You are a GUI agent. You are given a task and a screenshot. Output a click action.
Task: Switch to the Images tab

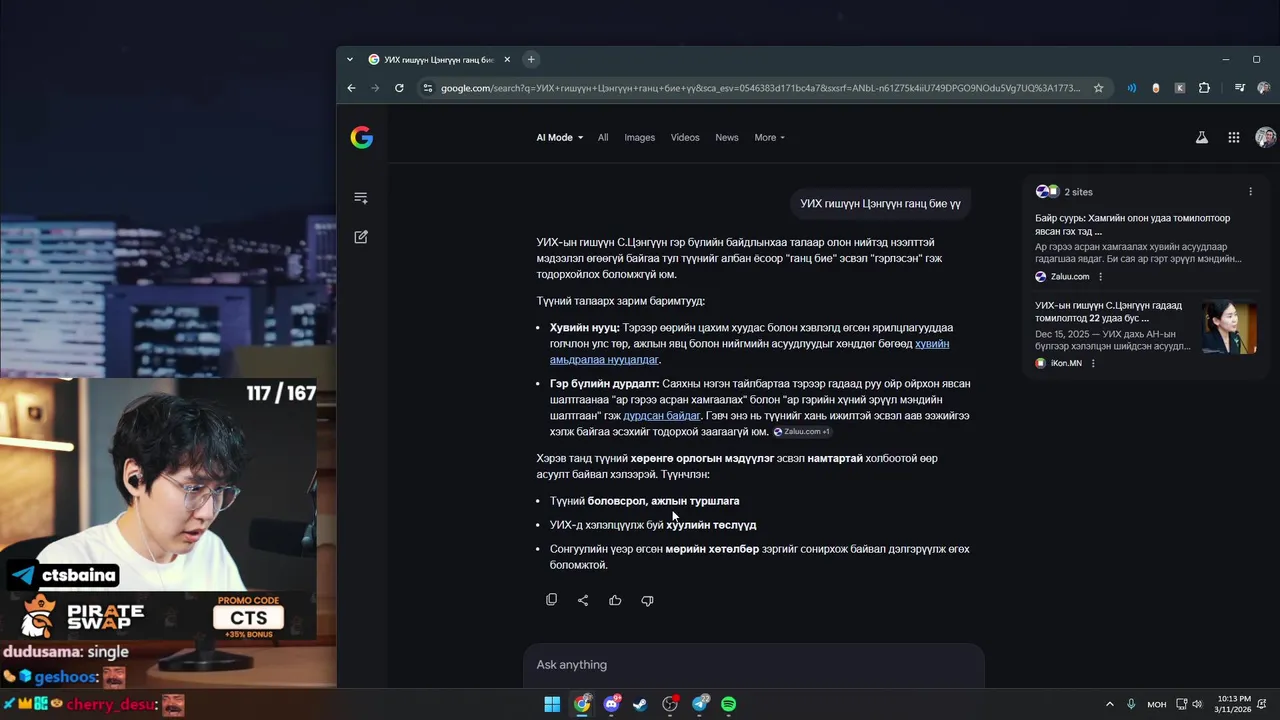[640, 138]
